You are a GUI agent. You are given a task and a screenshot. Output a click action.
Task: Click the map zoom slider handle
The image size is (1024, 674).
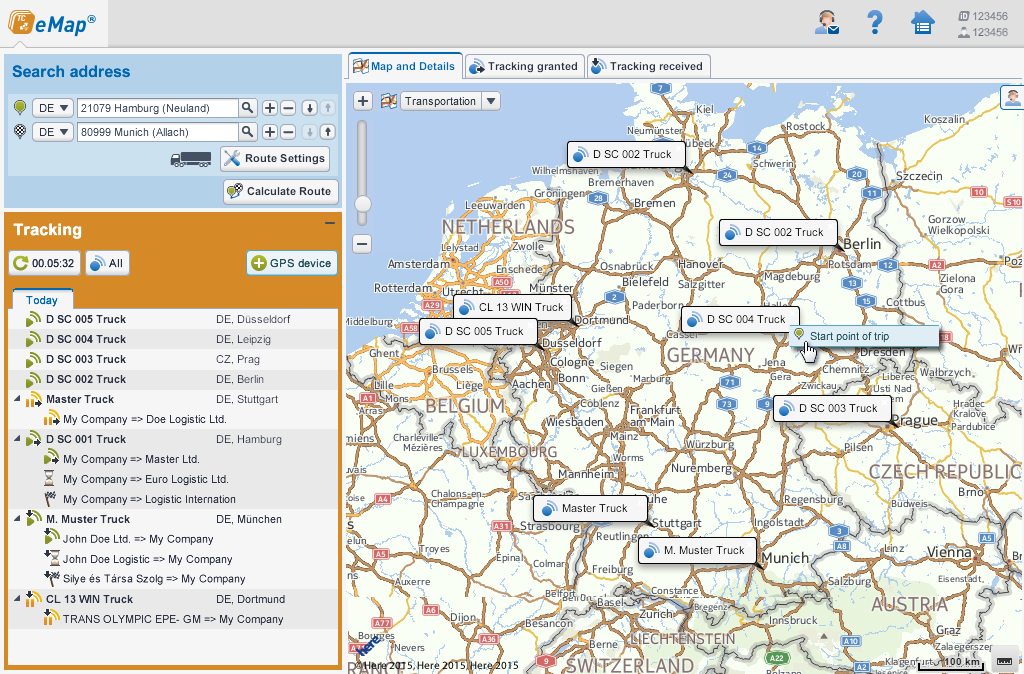point(363,204)
